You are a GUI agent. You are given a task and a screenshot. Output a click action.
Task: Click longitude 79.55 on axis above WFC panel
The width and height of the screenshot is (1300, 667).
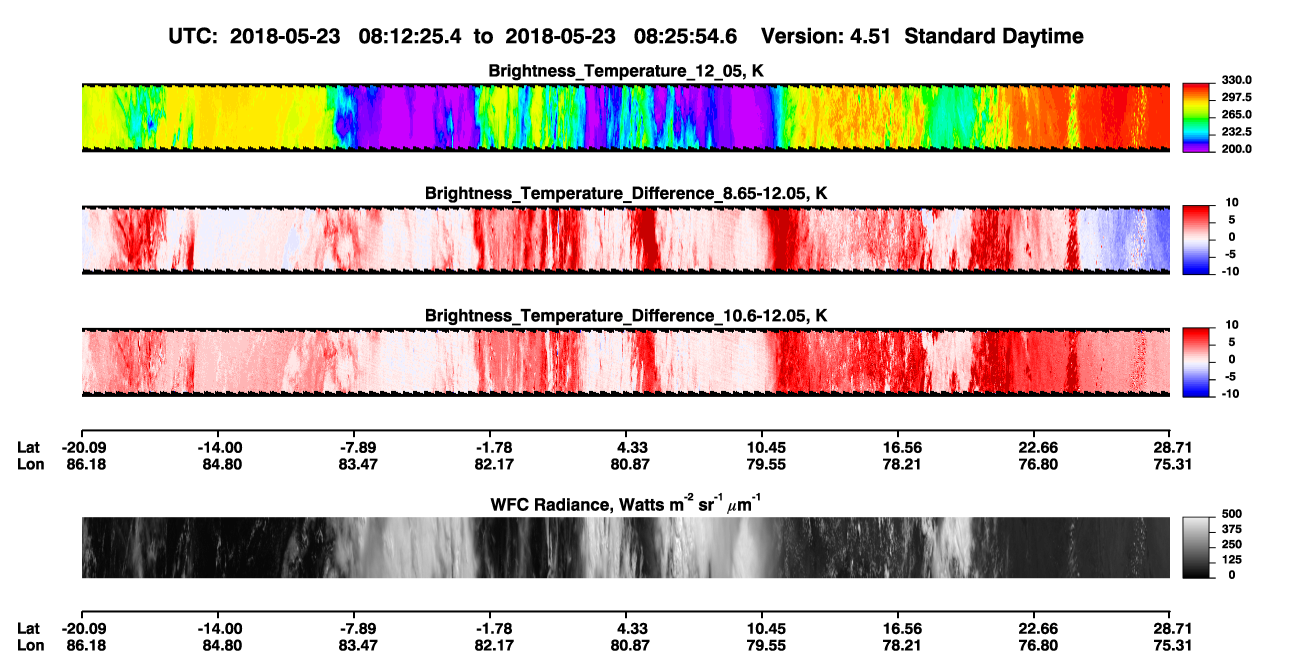[762, 464]
